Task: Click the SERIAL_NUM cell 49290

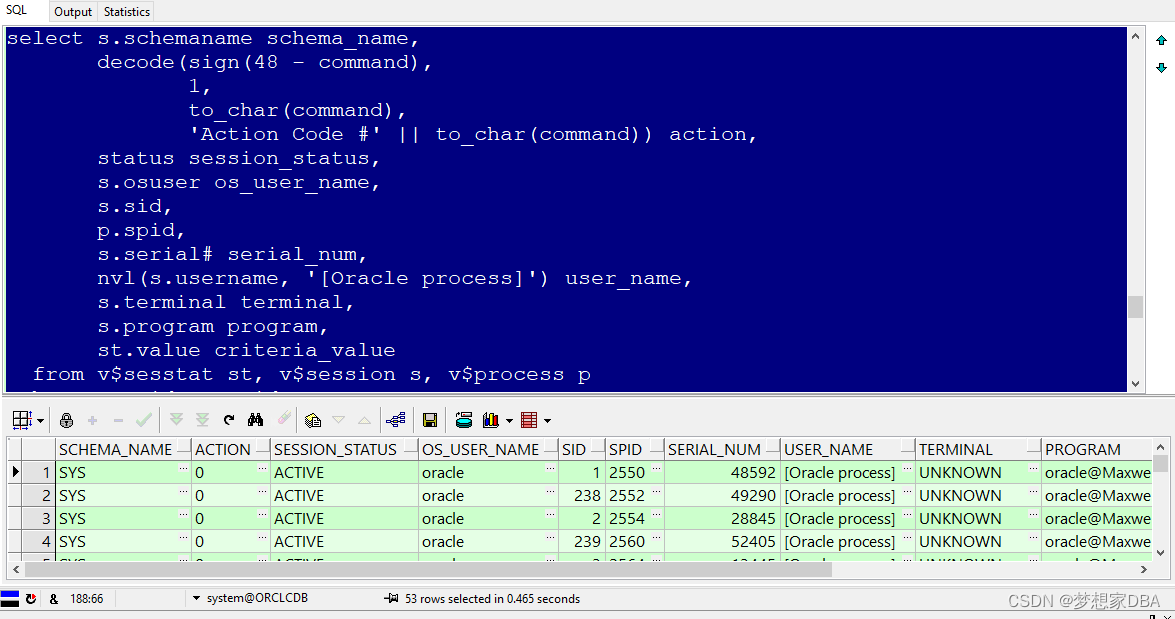Action: click(722, 496)
